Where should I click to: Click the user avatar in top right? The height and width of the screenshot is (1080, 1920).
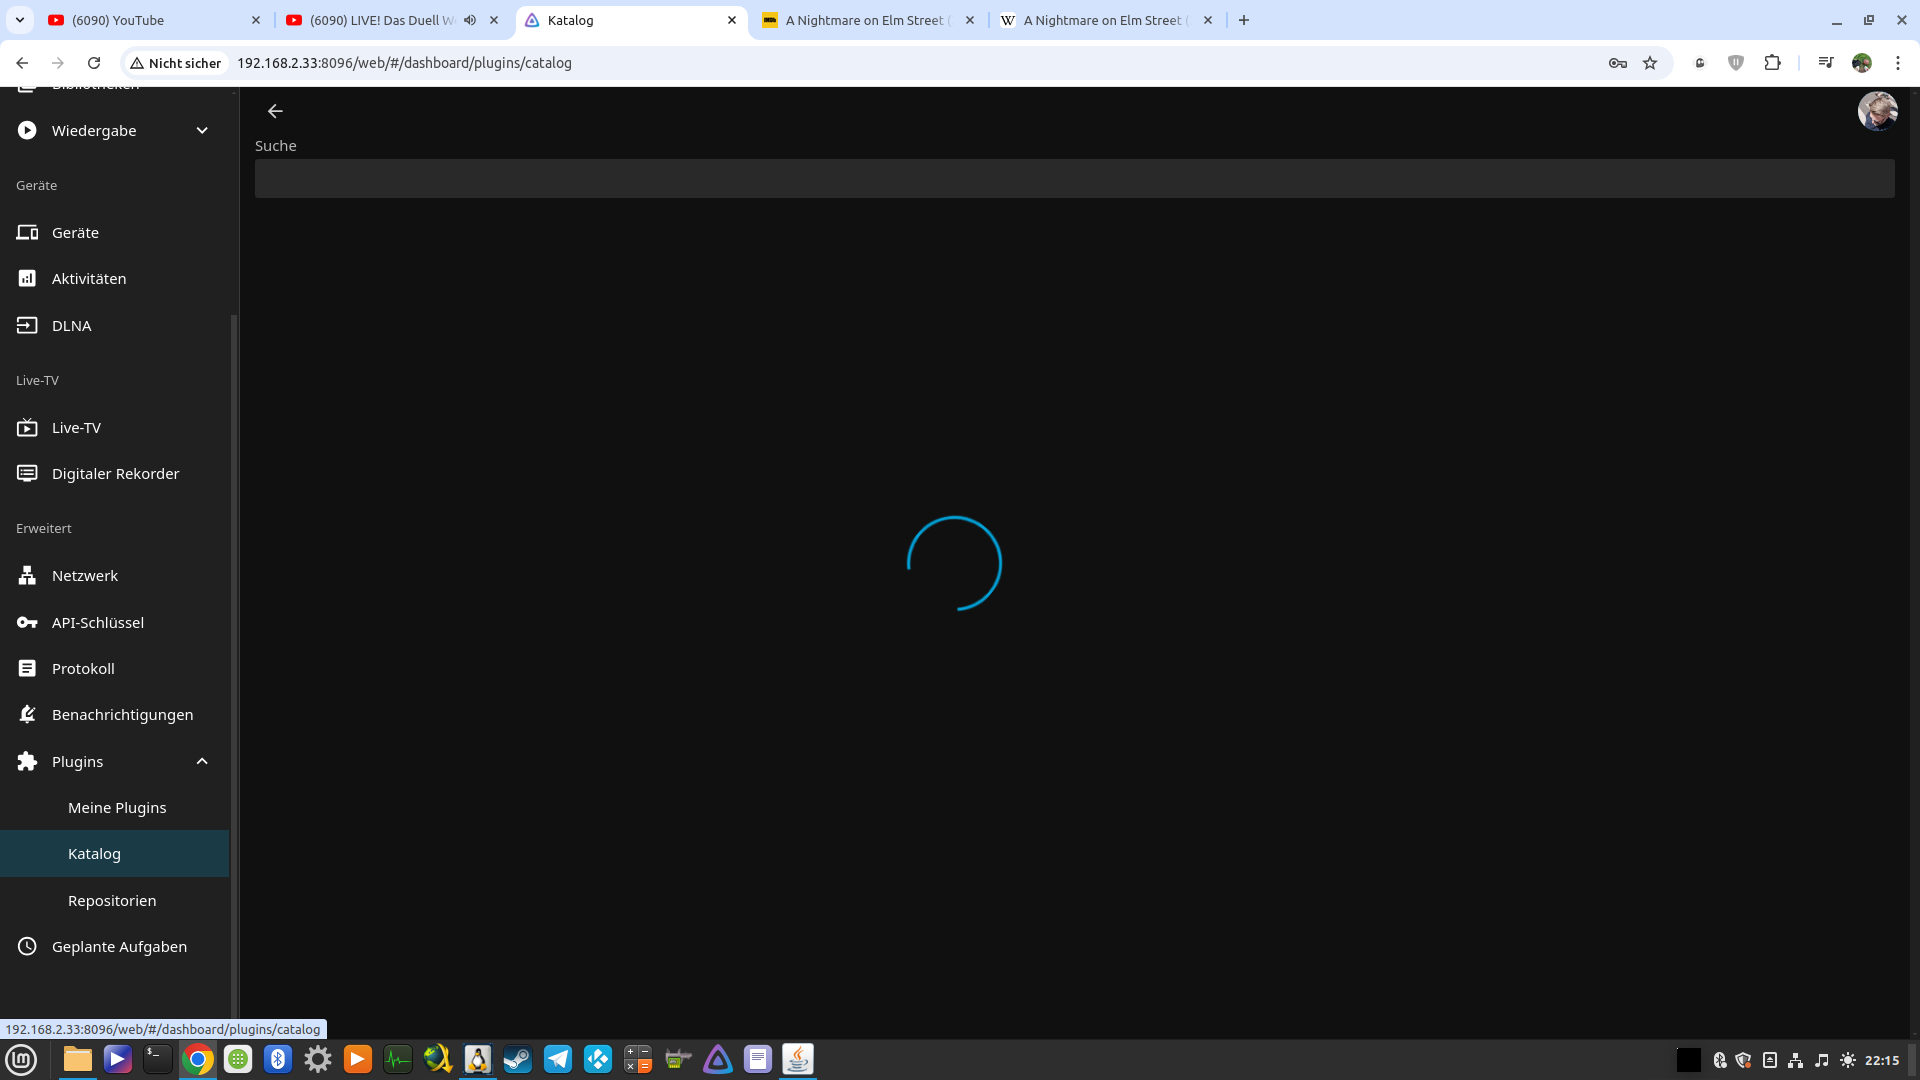[1877, 111]
